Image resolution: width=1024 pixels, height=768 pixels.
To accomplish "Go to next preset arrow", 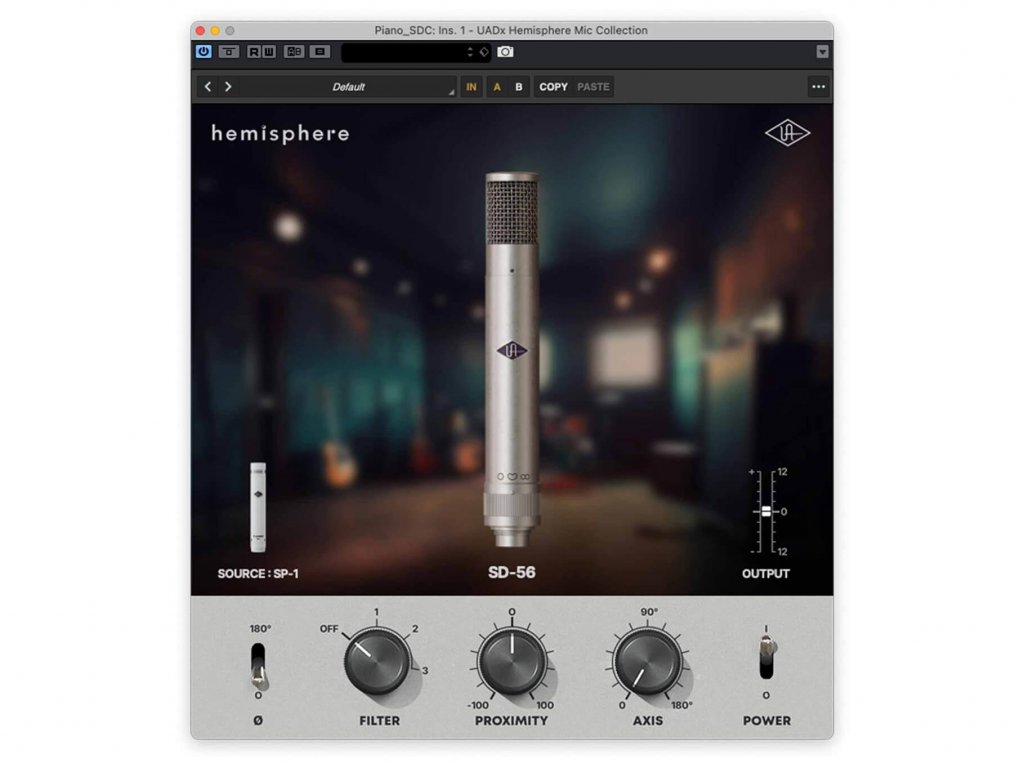I will coord(228,86).
